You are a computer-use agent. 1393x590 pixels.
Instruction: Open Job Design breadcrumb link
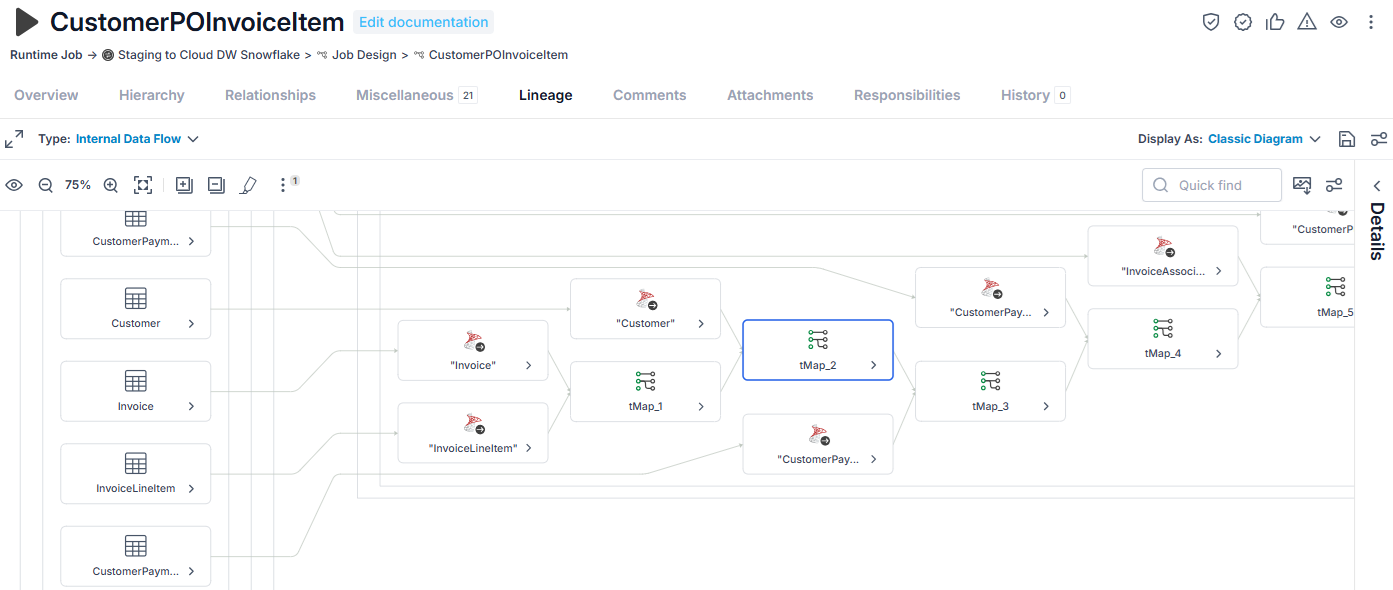click(364, 55)
